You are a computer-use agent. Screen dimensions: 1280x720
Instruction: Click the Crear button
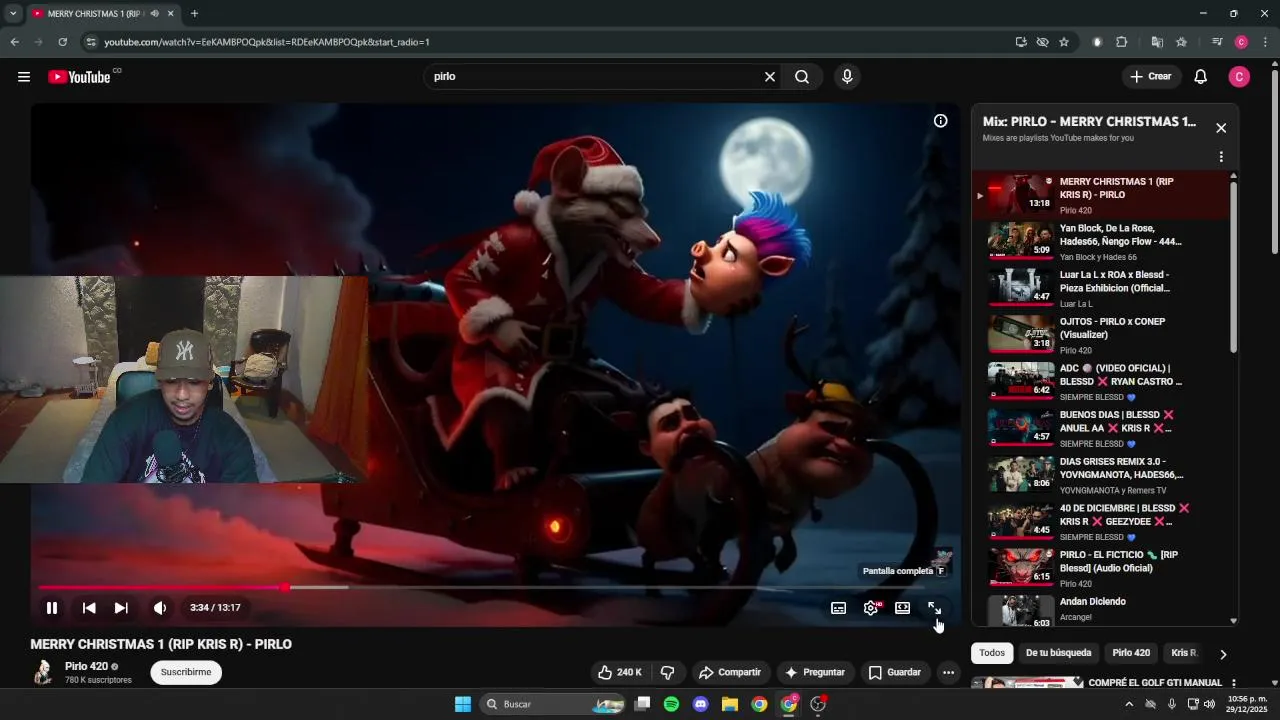click(x=1151, y=77)
